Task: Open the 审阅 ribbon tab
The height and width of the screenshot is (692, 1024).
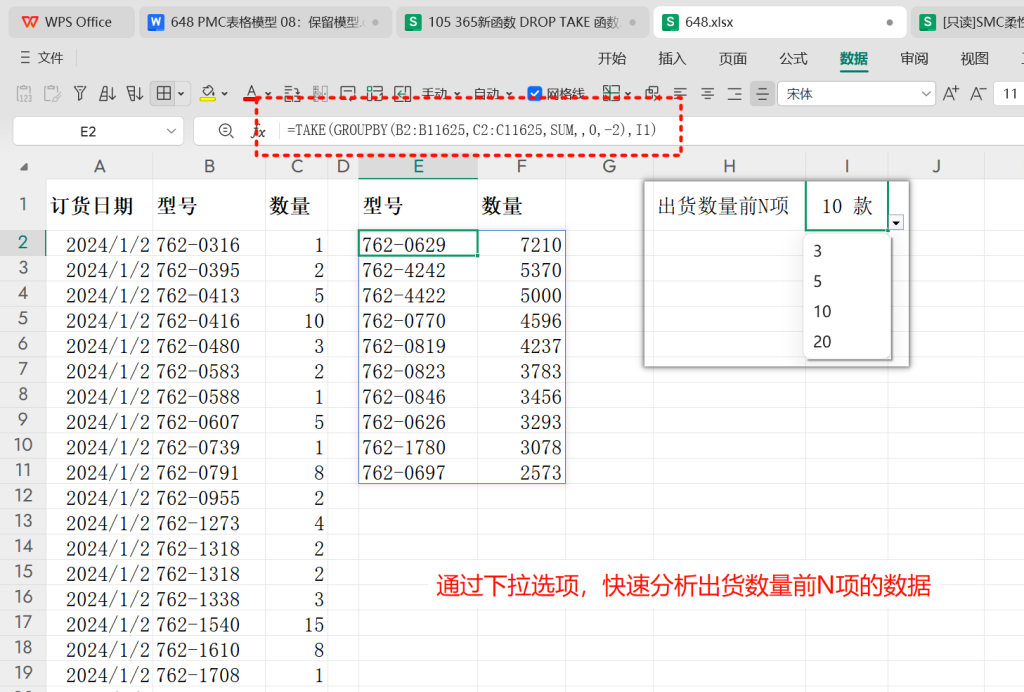Action: [x=914, y=59]
